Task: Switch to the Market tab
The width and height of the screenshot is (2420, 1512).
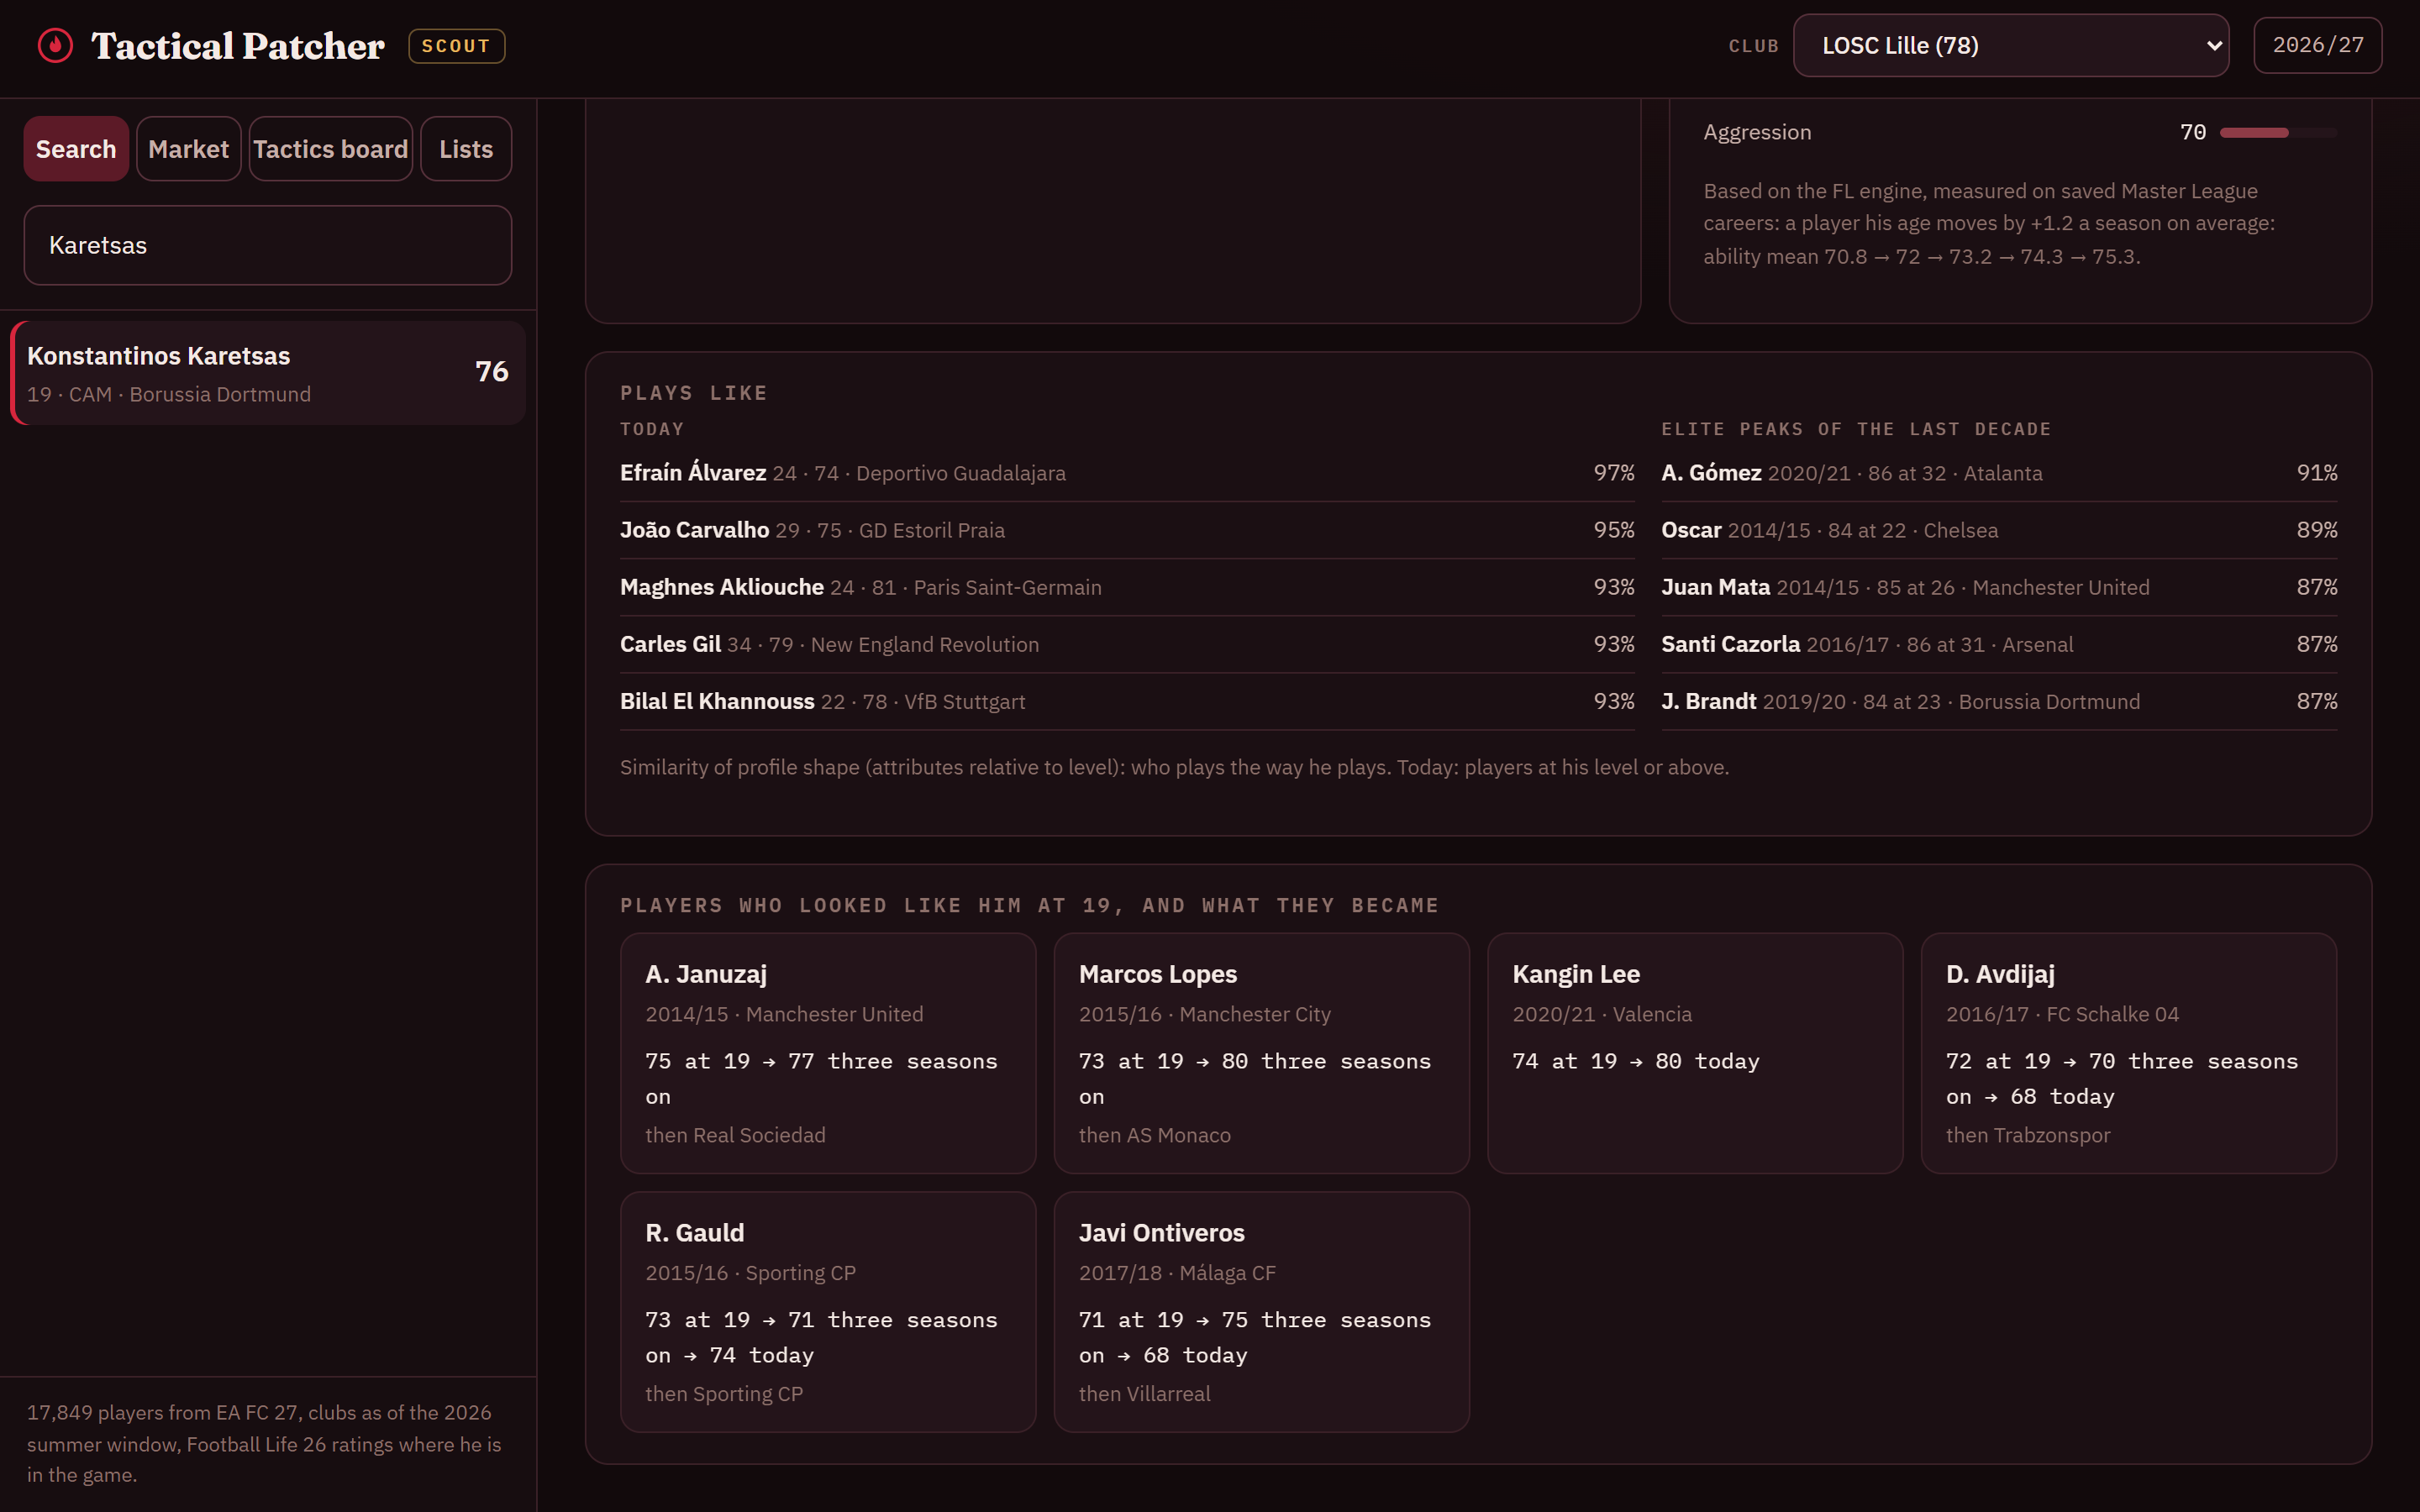Action: [x=189, y=149]
